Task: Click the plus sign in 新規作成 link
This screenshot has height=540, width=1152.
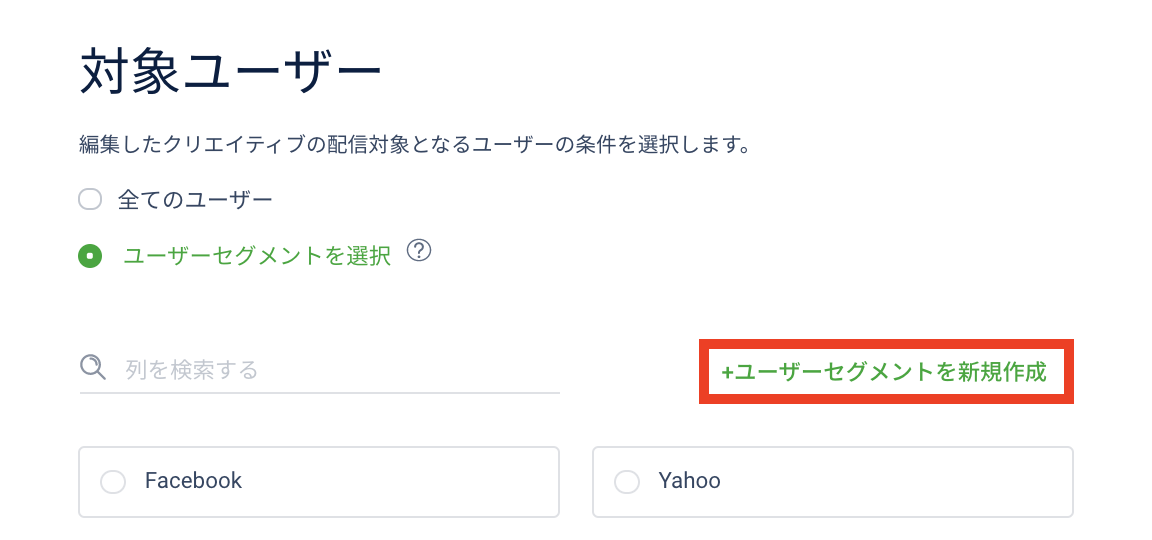Action: tap(727, 372)
